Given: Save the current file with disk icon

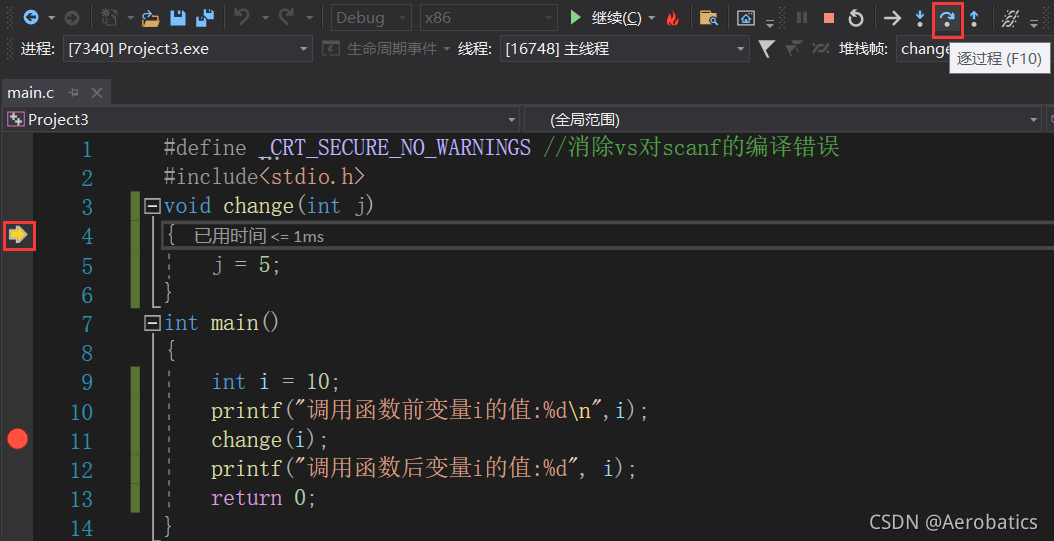Looking at the screenshot, I should [x=178, y=17].
